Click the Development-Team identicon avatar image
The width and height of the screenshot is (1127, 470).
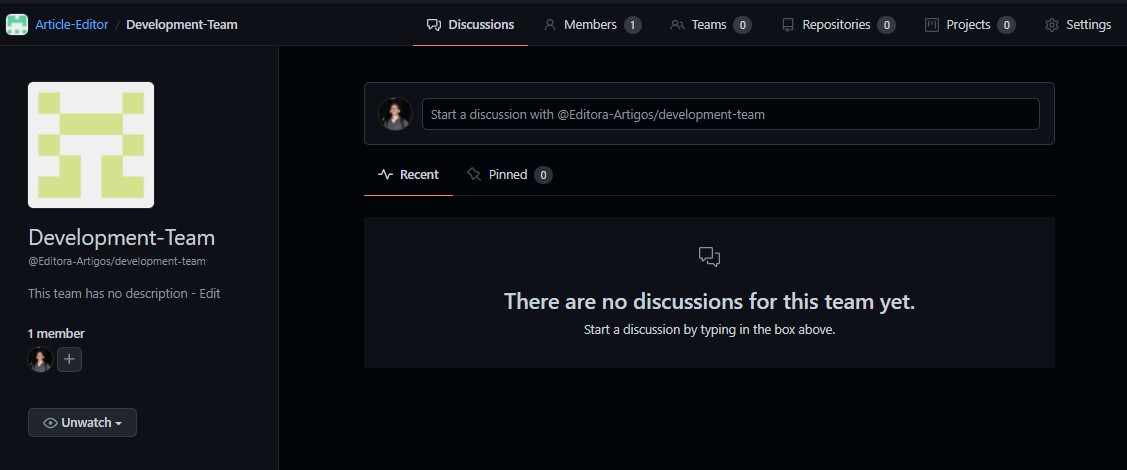click(91, 144)
